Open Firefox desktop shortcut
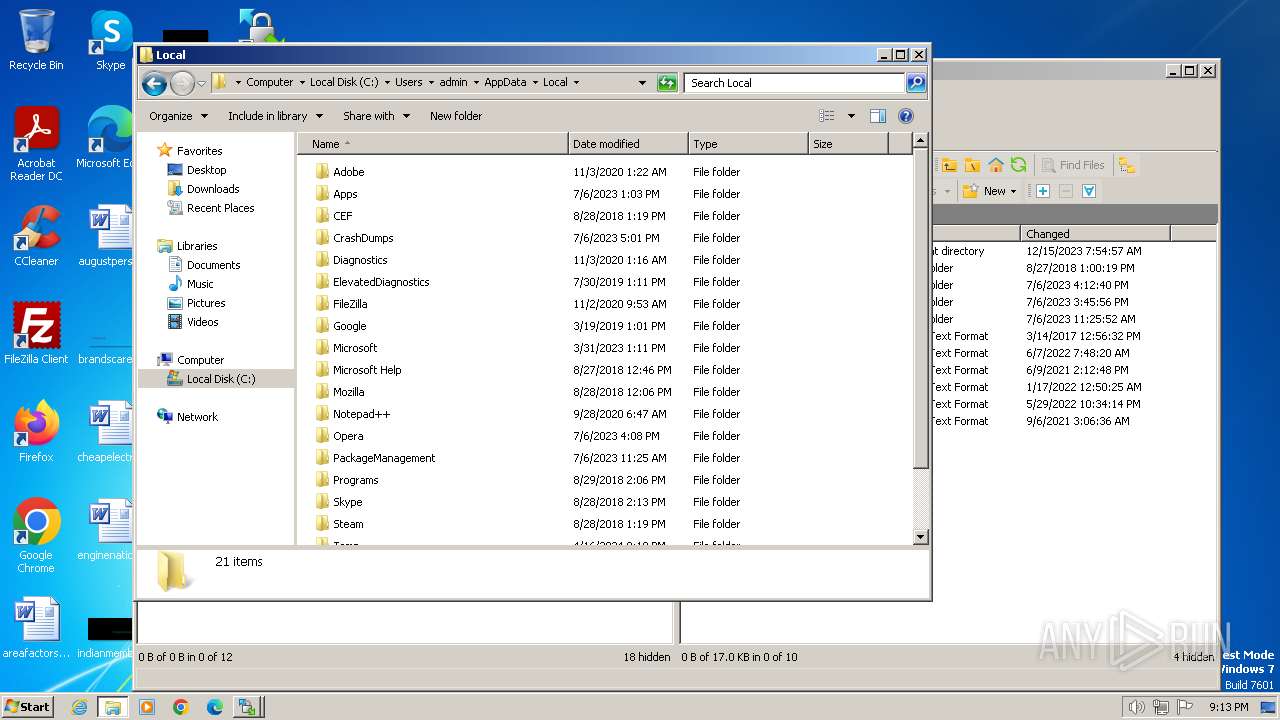Screen dimensions: 1280x720 click(x=36, y=432)
